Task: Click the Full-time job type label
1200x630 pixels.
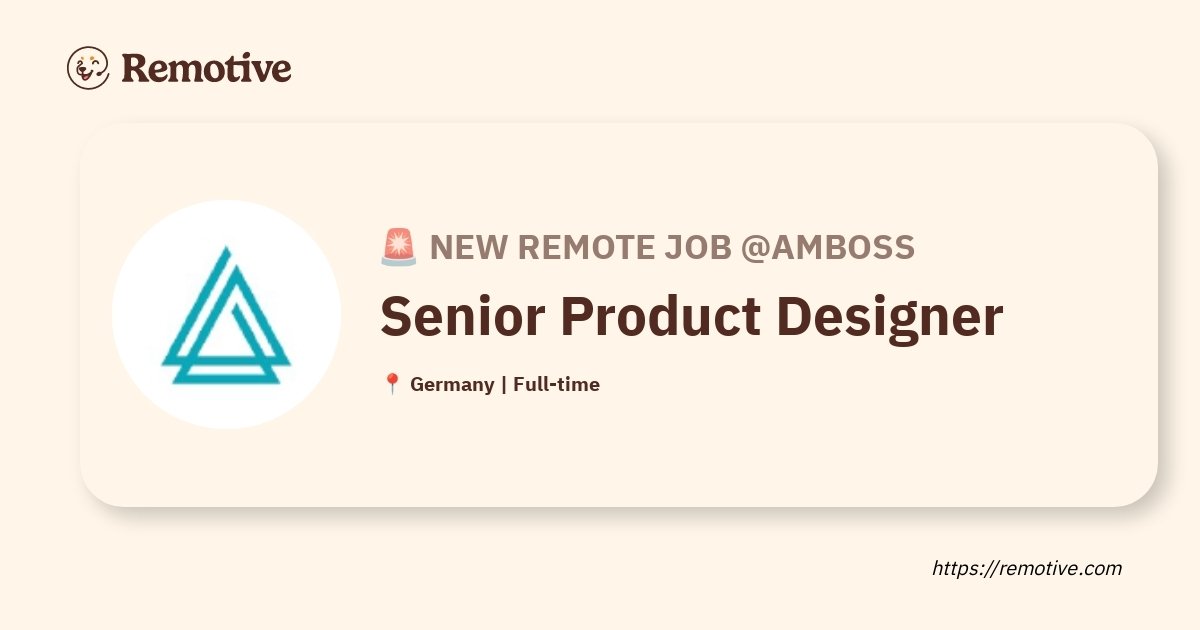Action: (556, 384)
